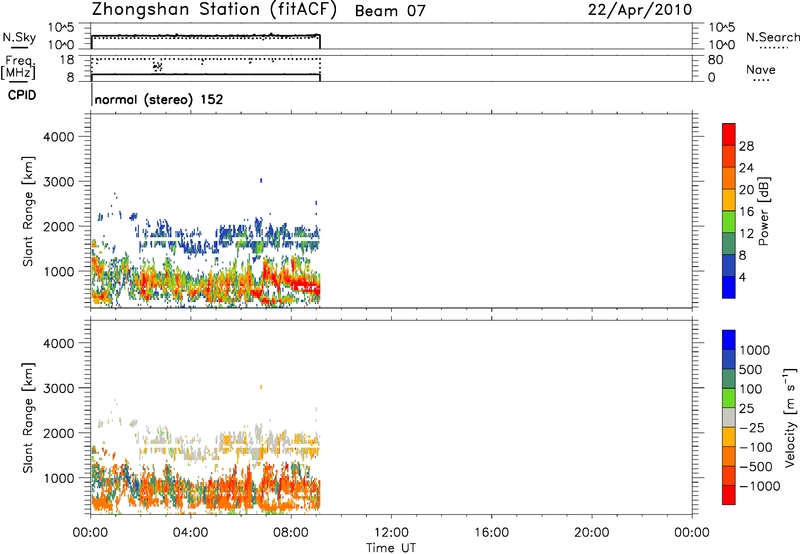Click the 'Zhongshan Station (fitACF)' title
The image size is (800, 554).
[215, 10]
